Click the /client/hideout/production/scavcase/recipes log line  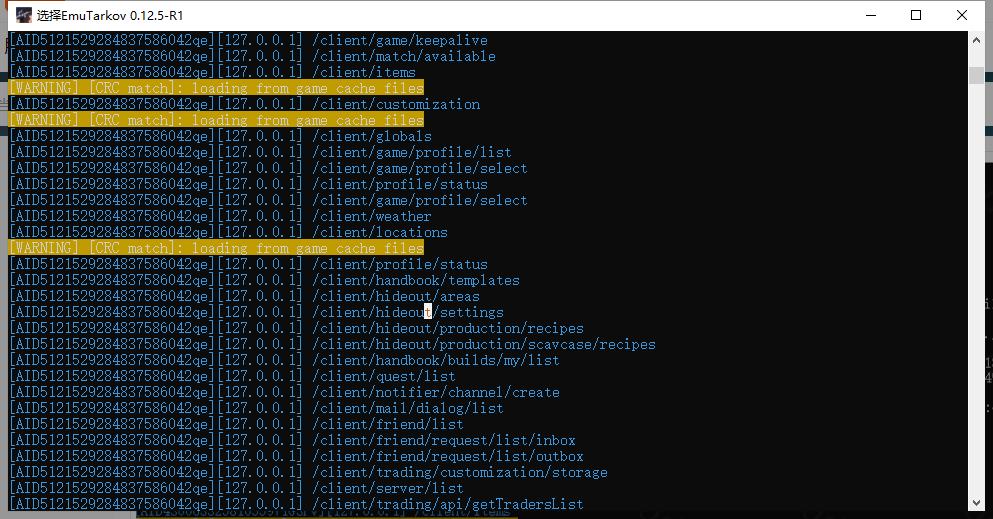(x=332, y=344)
